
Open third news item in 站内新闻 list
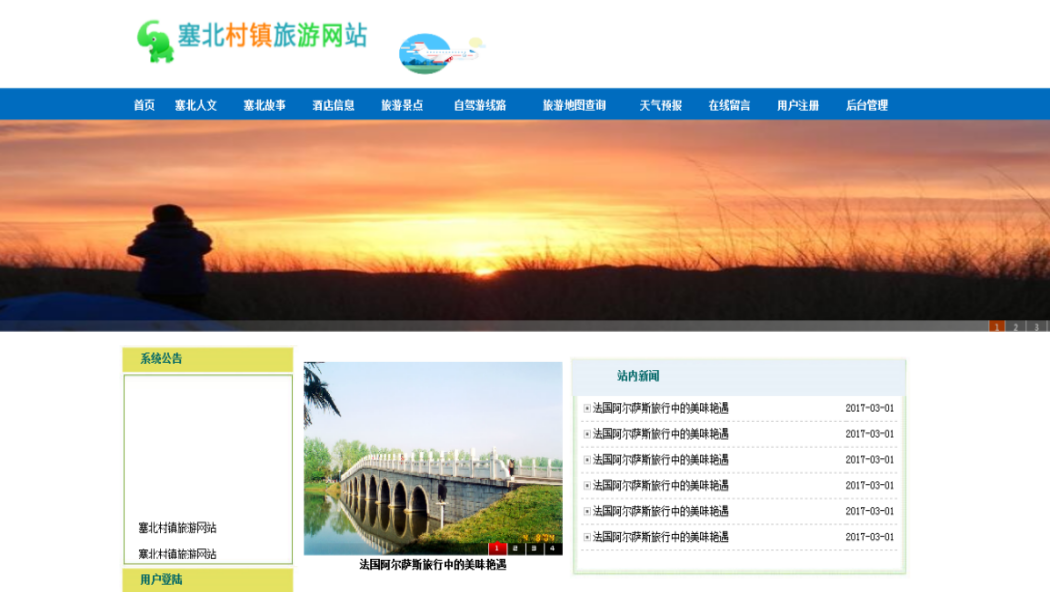click(x=661, y=459)
